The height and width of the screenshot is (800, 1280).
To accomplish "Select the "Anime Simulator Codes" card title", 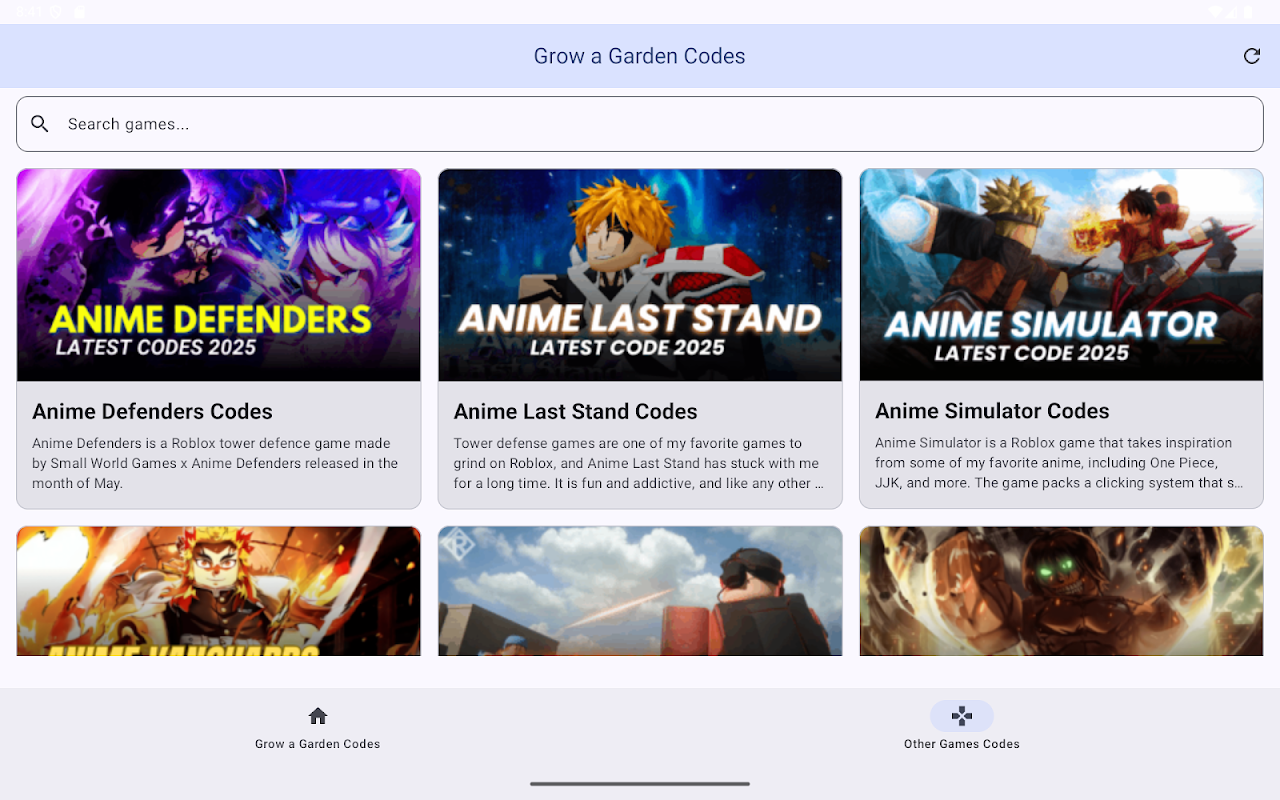I will 992,411.
